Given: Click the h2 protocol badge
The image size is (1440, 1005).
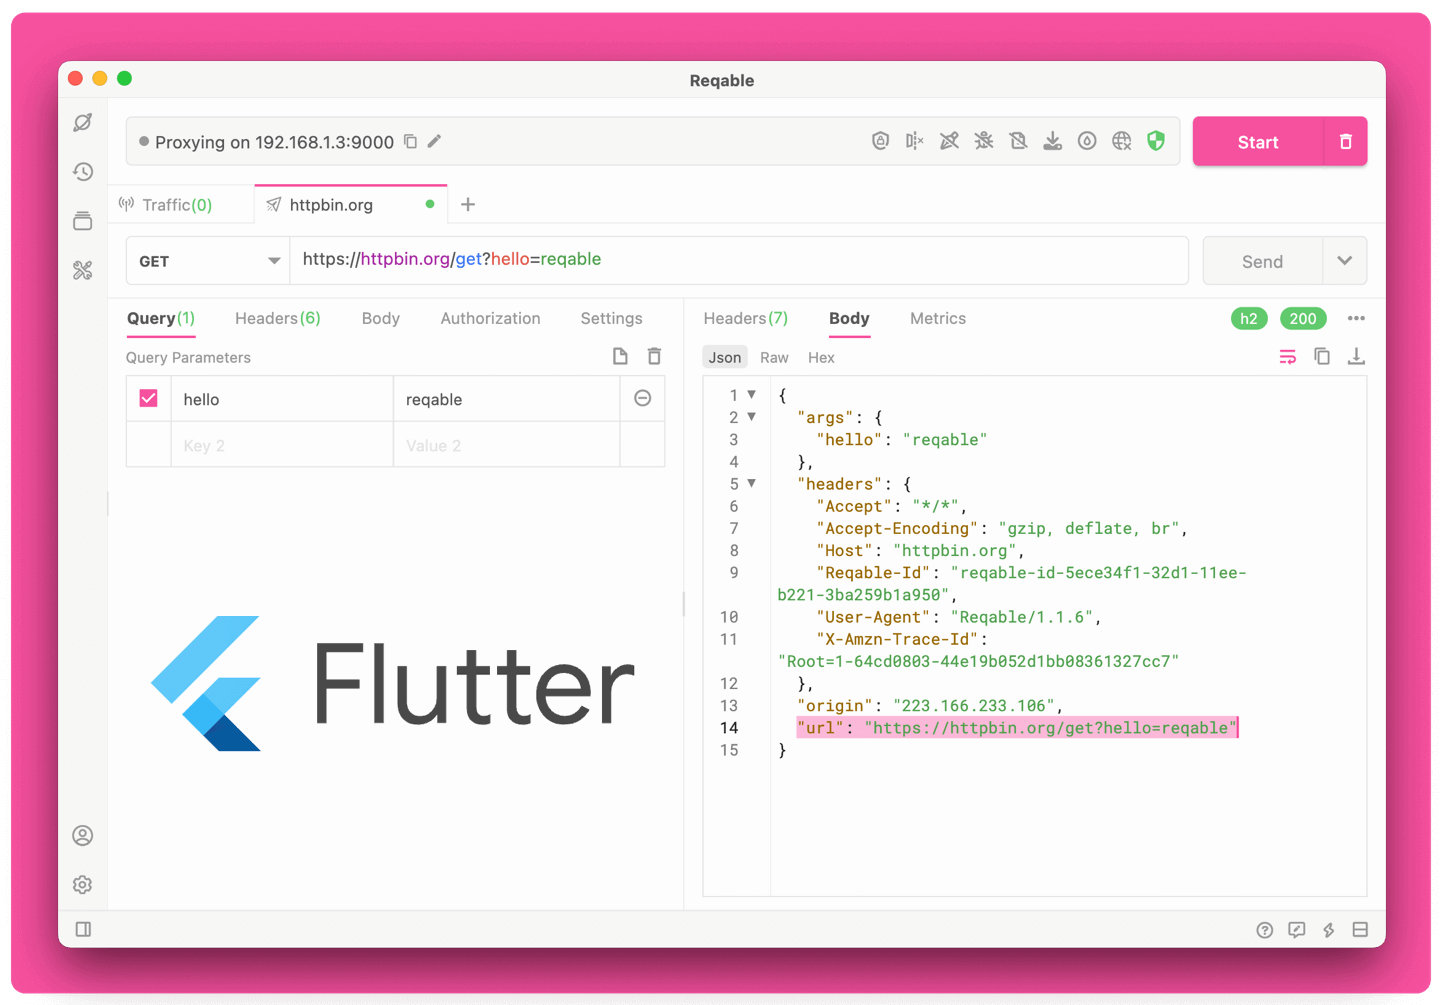Looking at the screenshot, I should click(1249, 319).
